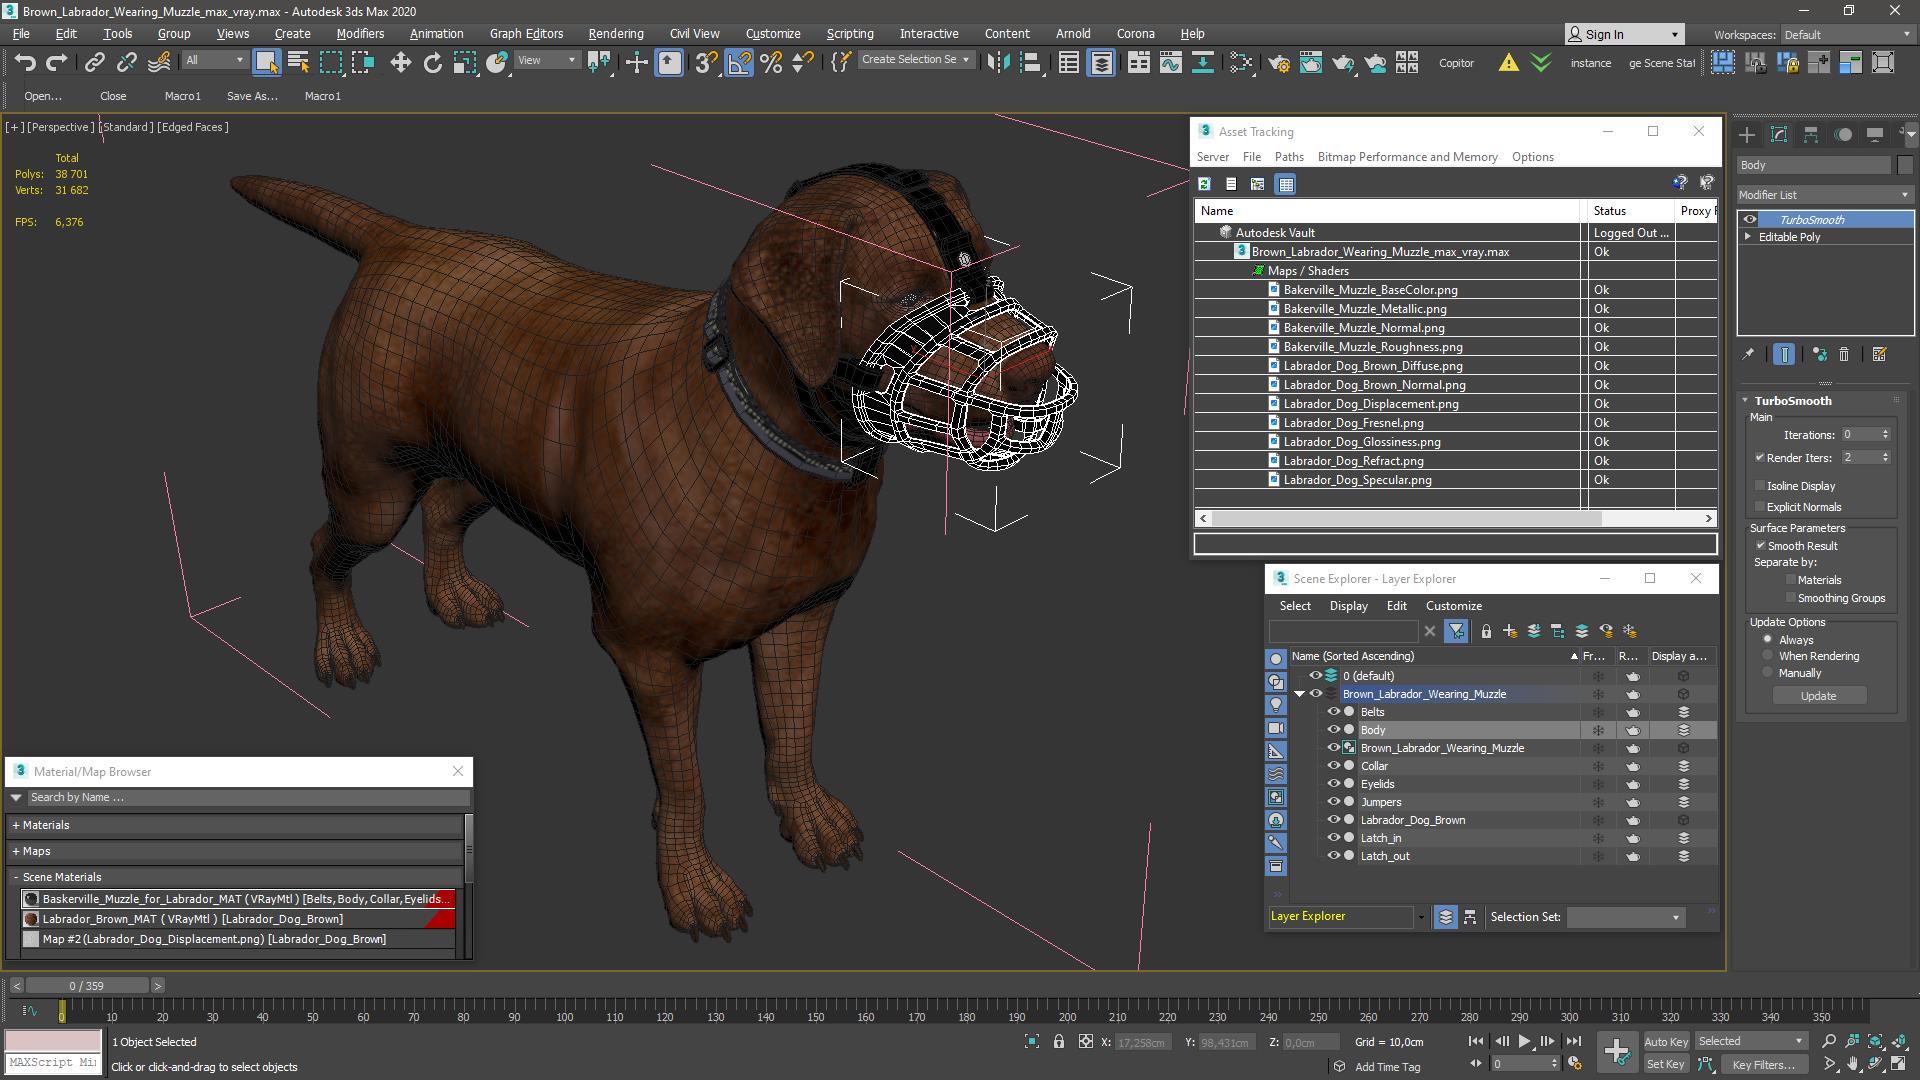Expand the Editable Poly stack entry
Viewport: 1920px width, 1080px height.
pyautogui.click(x=1748, y=237)
